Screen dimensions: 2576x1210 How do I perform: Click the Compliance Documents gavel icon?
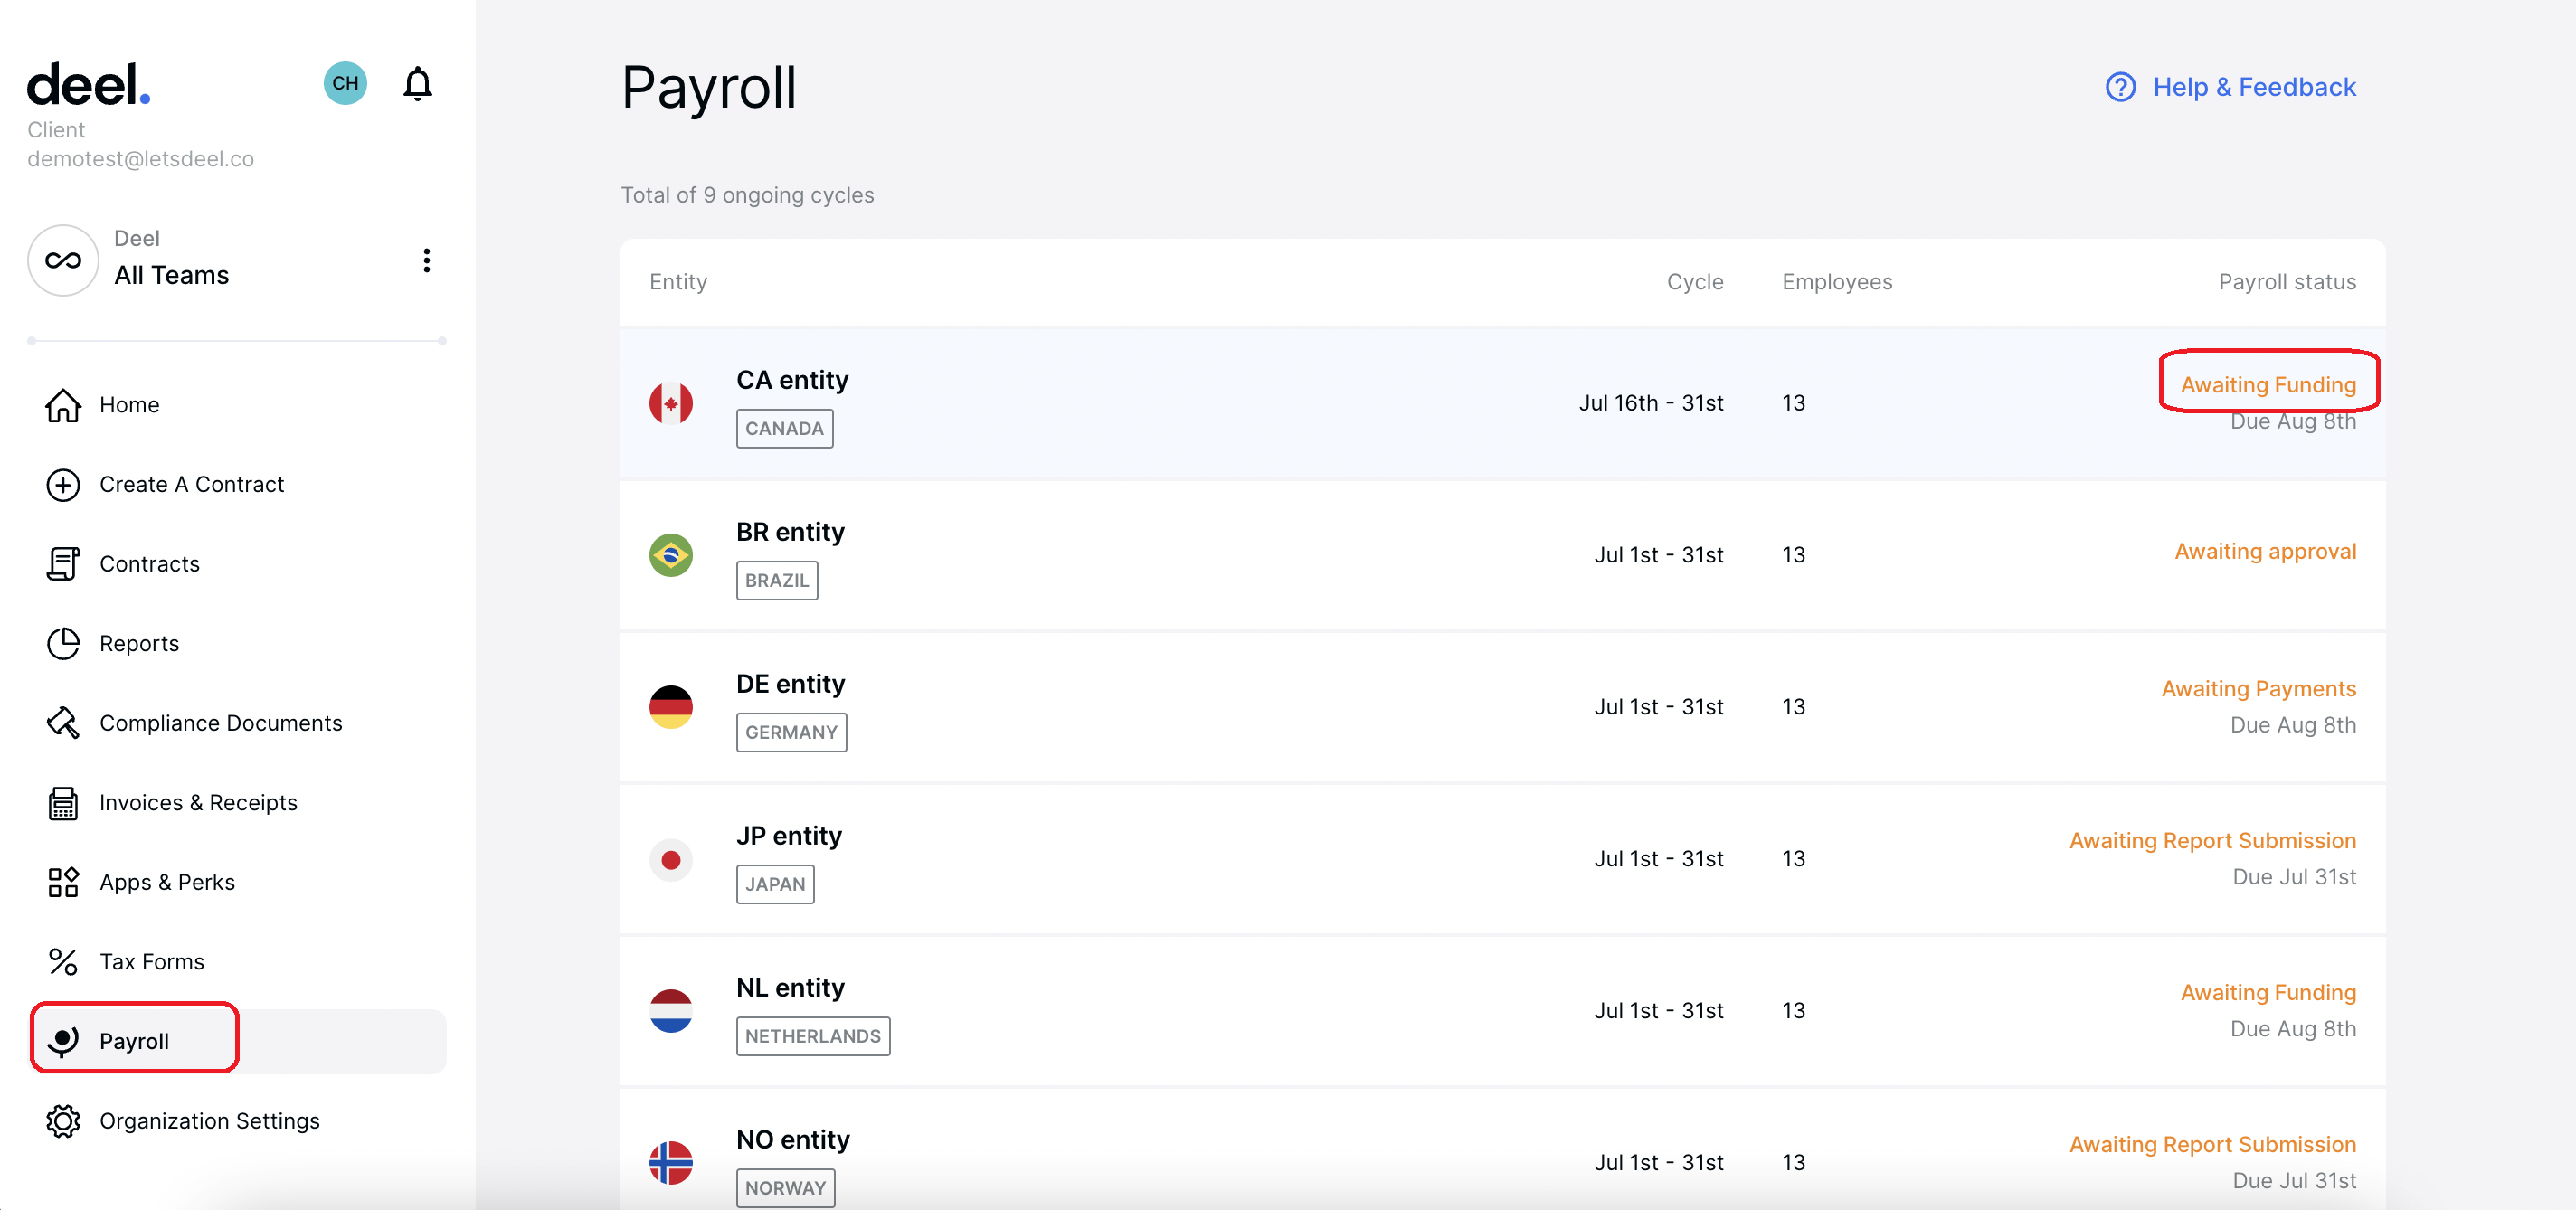63,723
